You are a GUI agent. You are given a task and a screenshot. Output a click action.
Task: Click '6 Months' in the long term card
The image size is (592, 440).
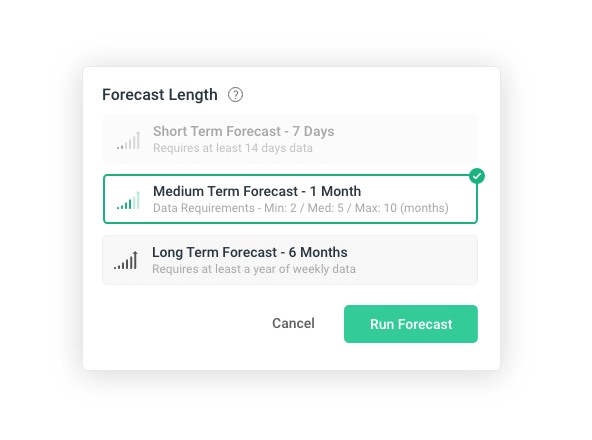pos(318,252)
